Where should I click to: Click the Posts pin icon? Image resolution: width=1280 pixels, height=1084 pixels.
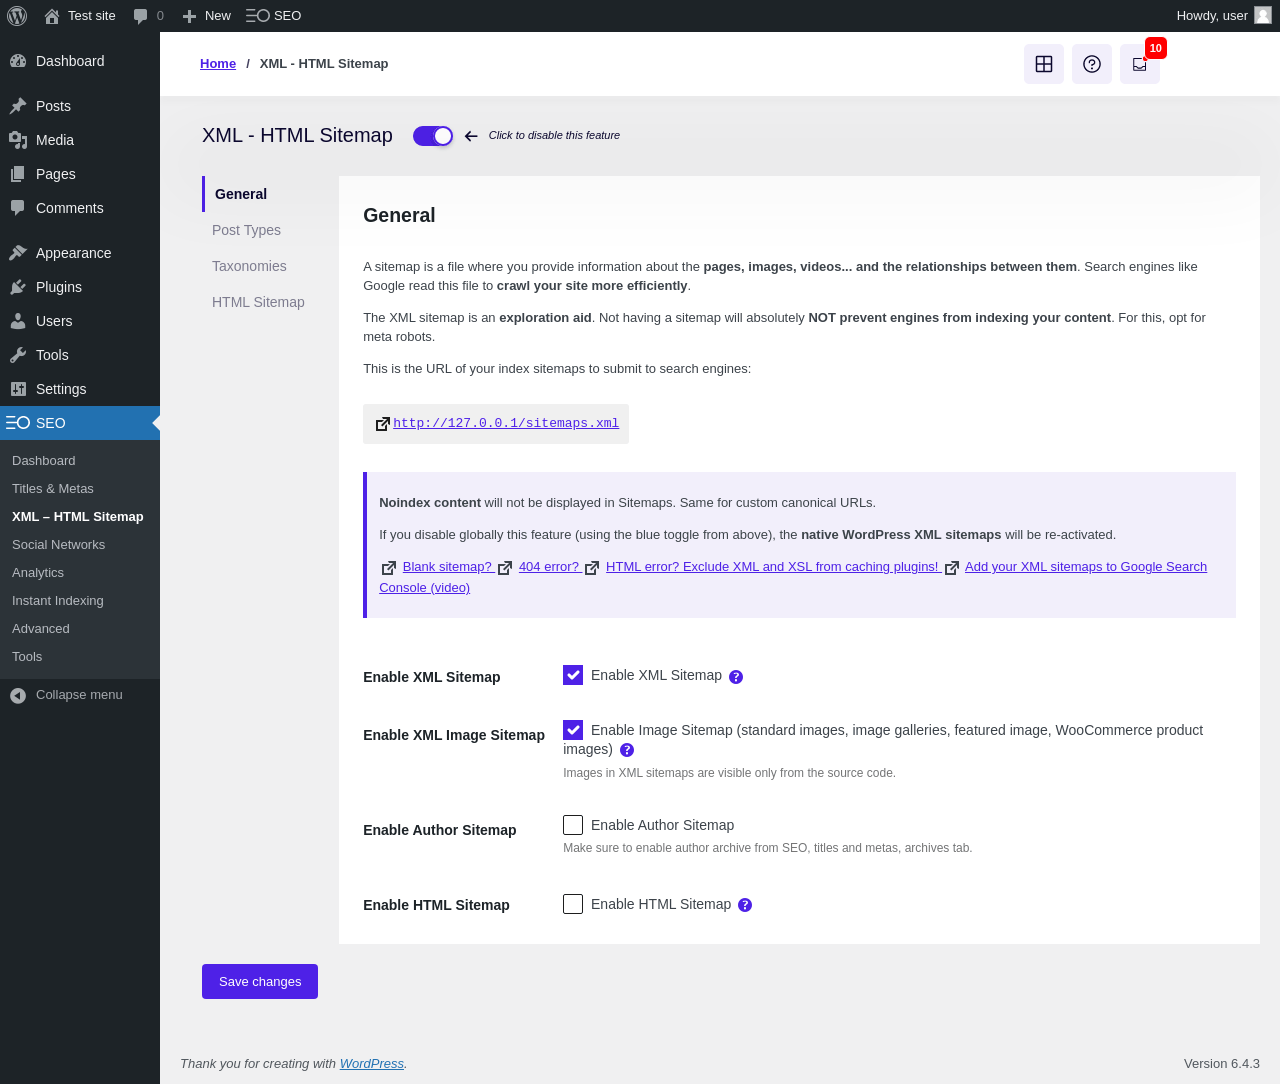(18, 106)
